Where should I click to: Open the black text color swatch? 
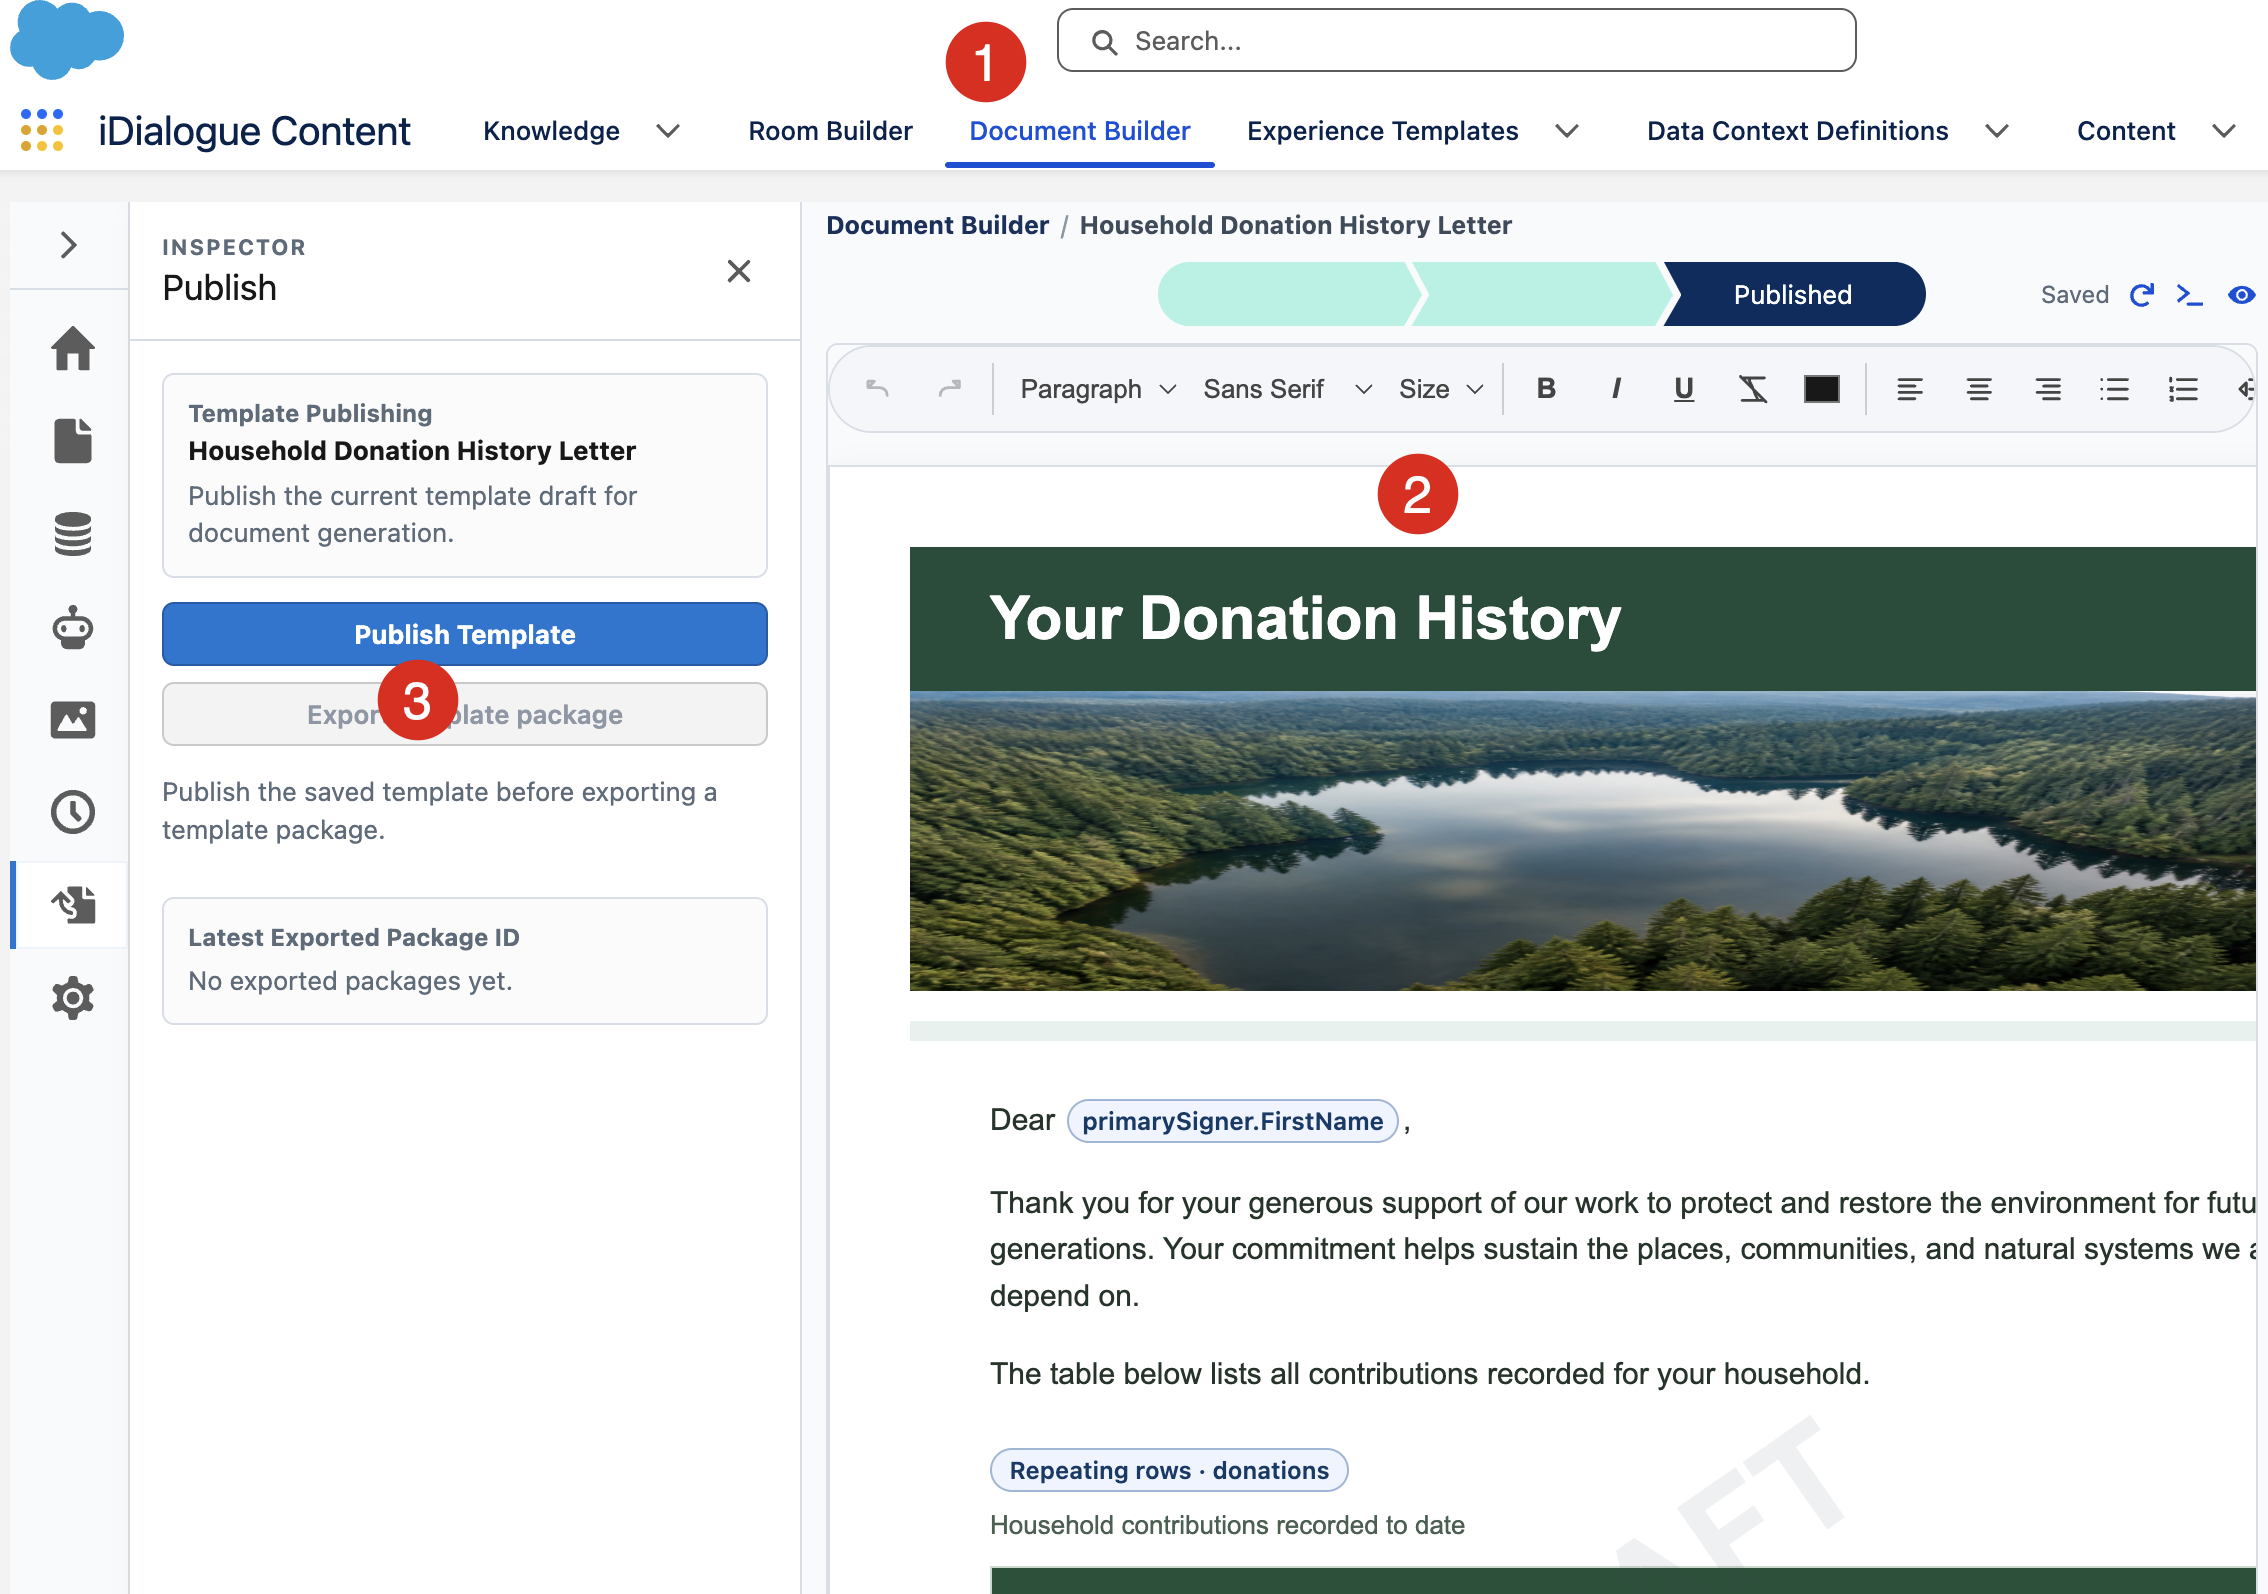click(x=1822, y=389)
